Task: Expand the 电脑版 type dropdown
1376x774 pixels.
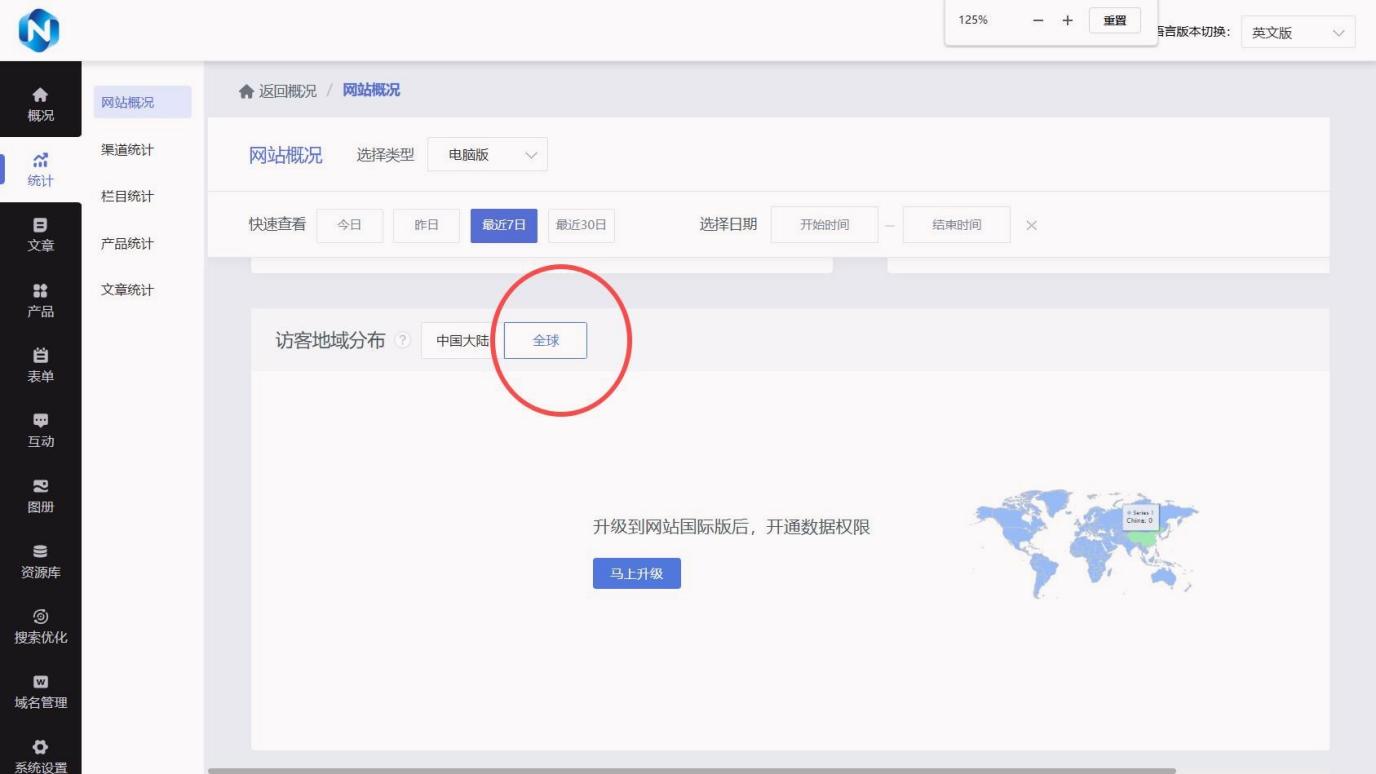Action: 487,155
